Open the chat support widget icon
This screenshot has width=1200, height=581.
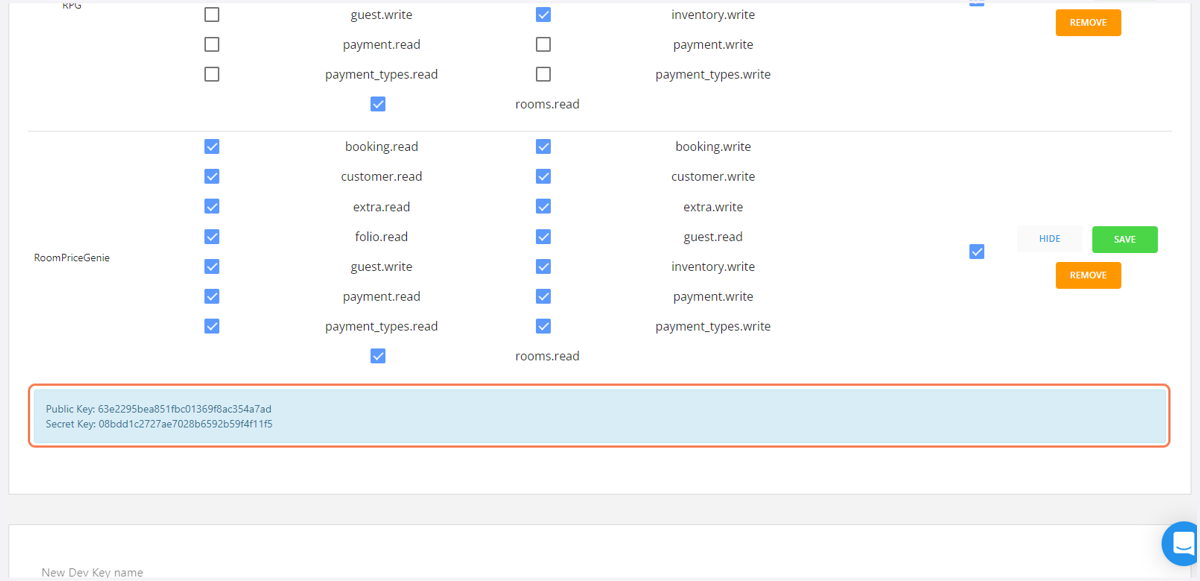coord(1184,544)
